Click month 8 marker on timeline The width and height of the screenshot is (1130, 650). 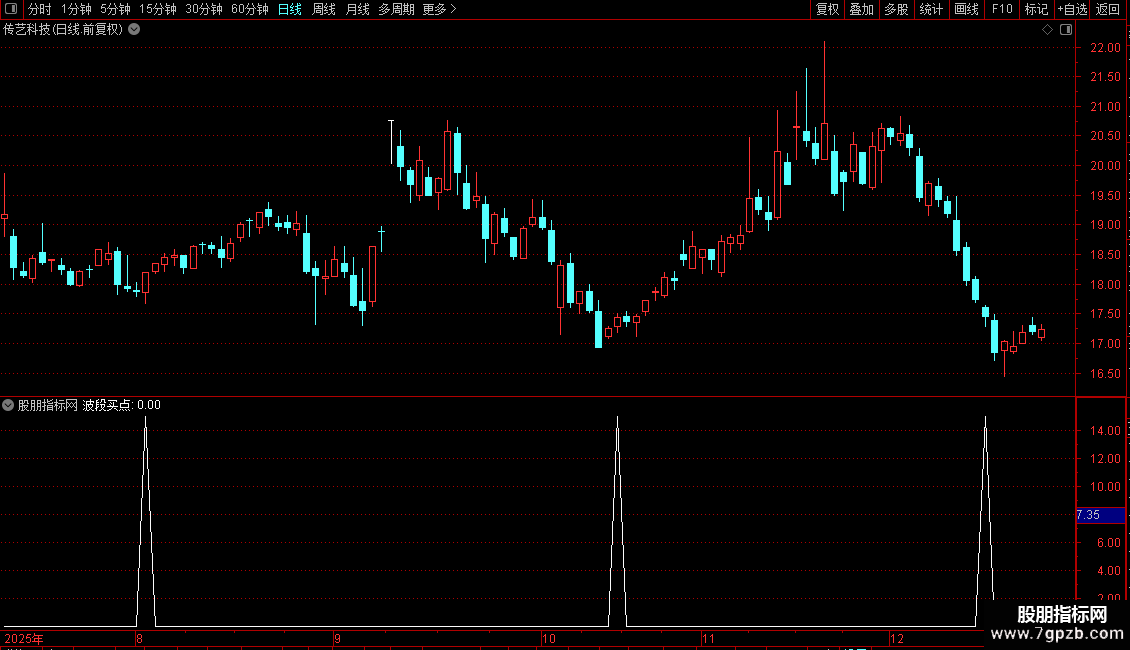pyautogui.click(x=139, y=638)
